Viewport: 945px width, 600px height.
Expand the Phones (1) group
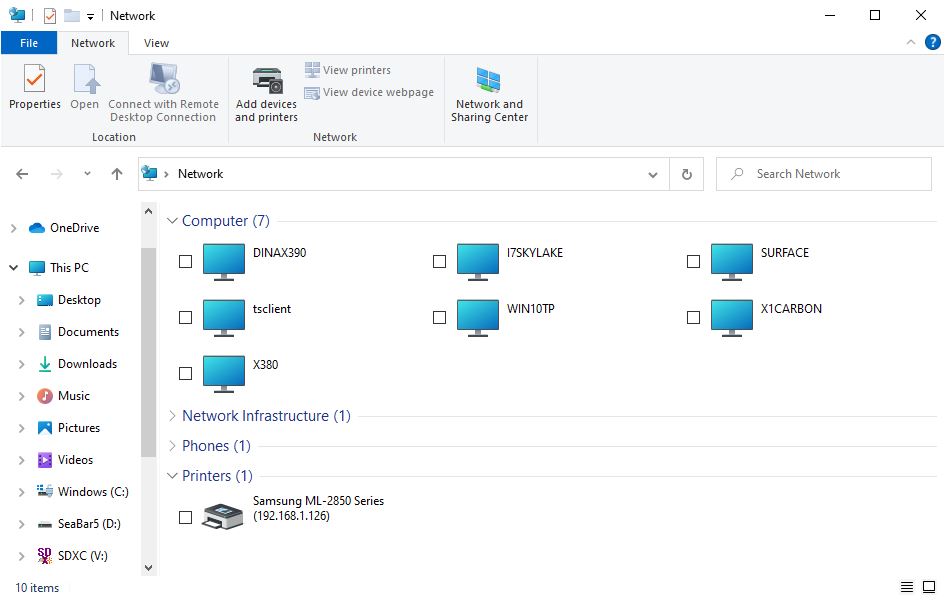tap(172, 446)
